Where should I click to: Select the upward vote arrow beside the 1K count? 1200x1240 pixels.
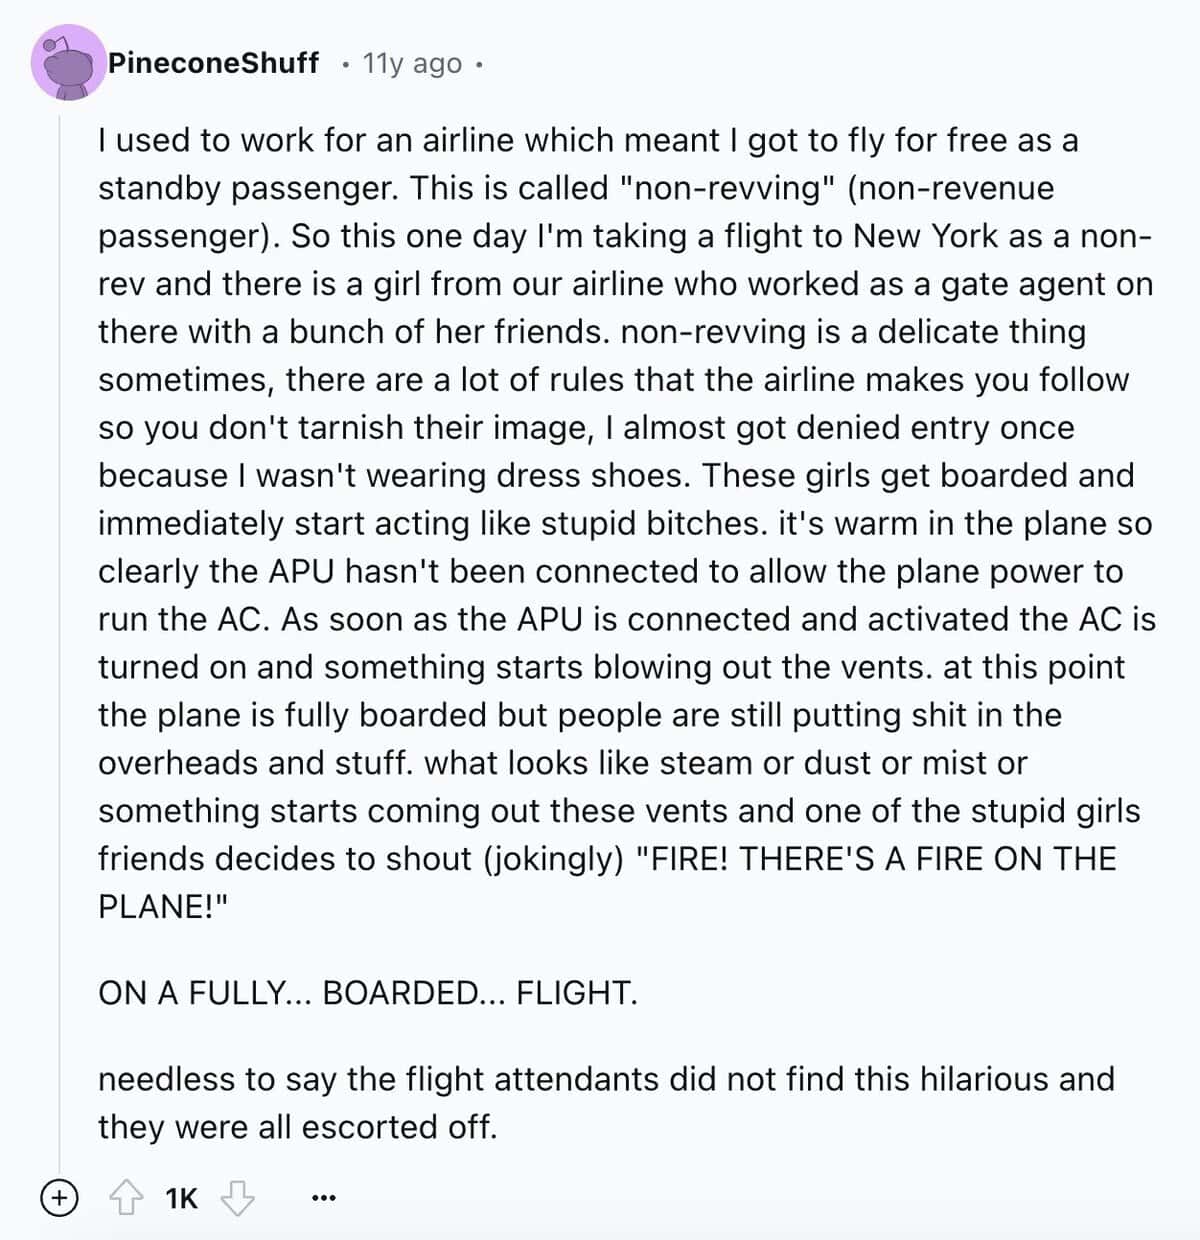click(128, 1196)
